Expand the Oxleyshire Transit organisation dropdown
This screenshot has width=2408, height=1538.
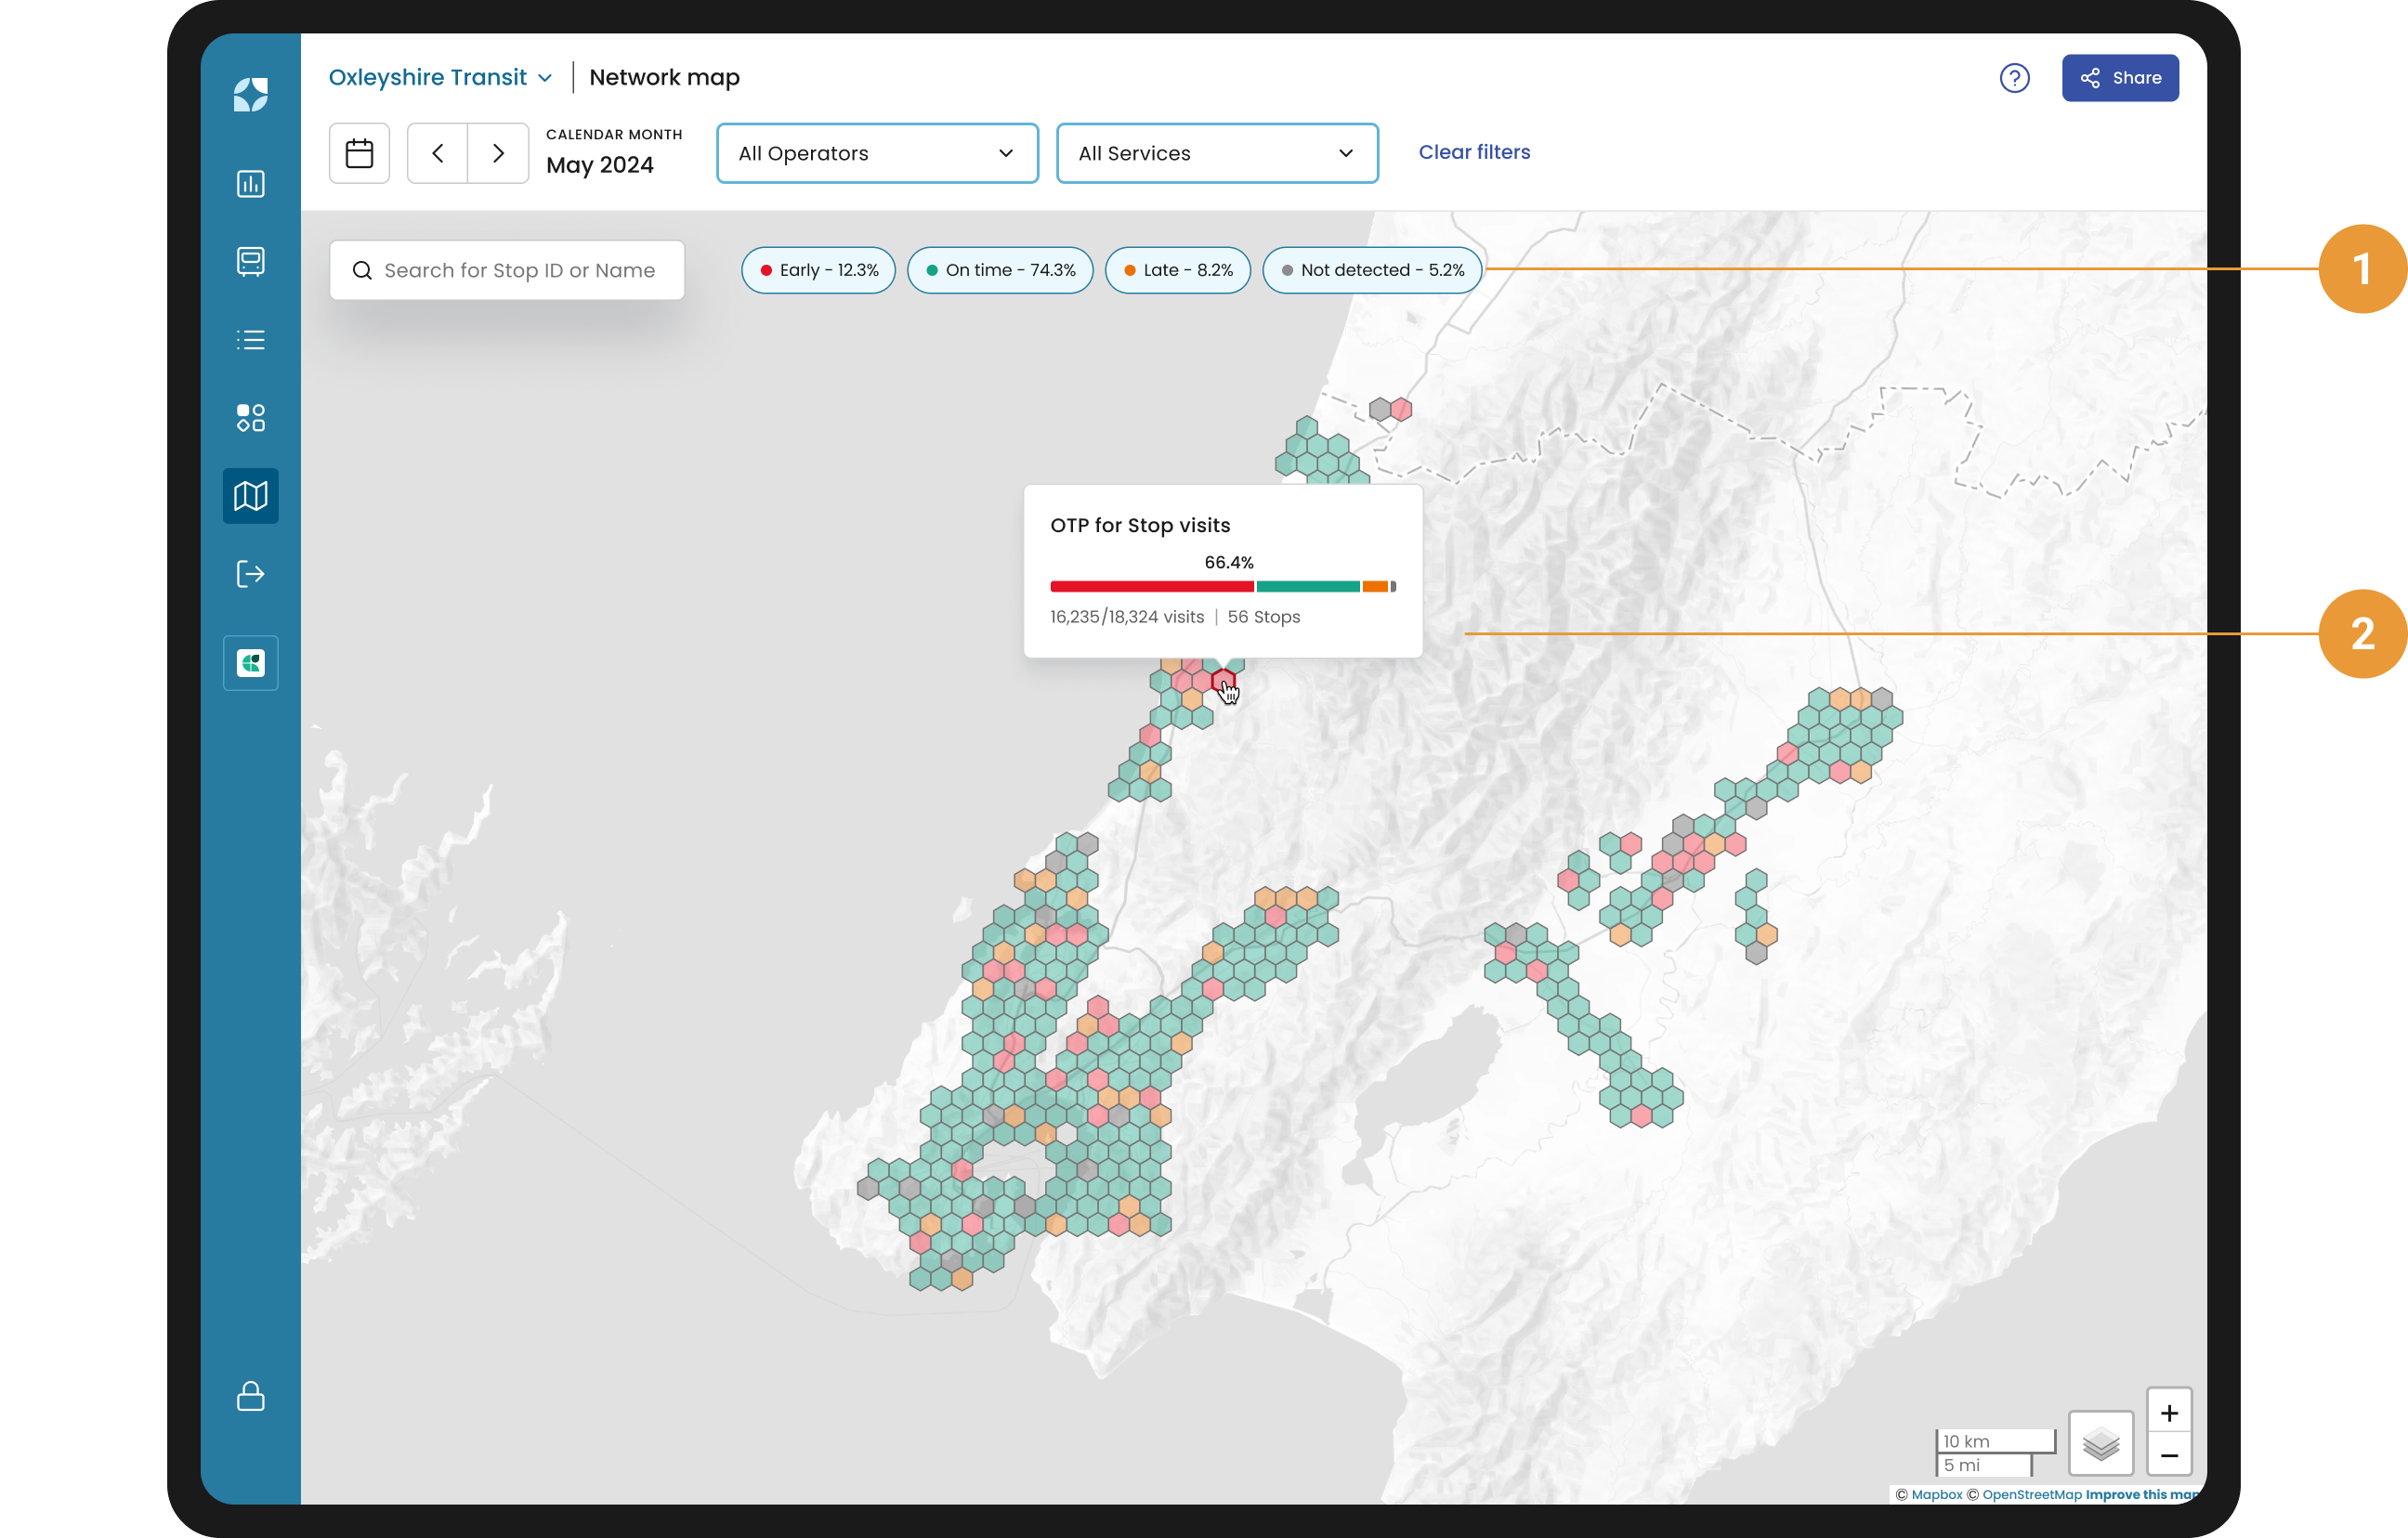point(440,78)
